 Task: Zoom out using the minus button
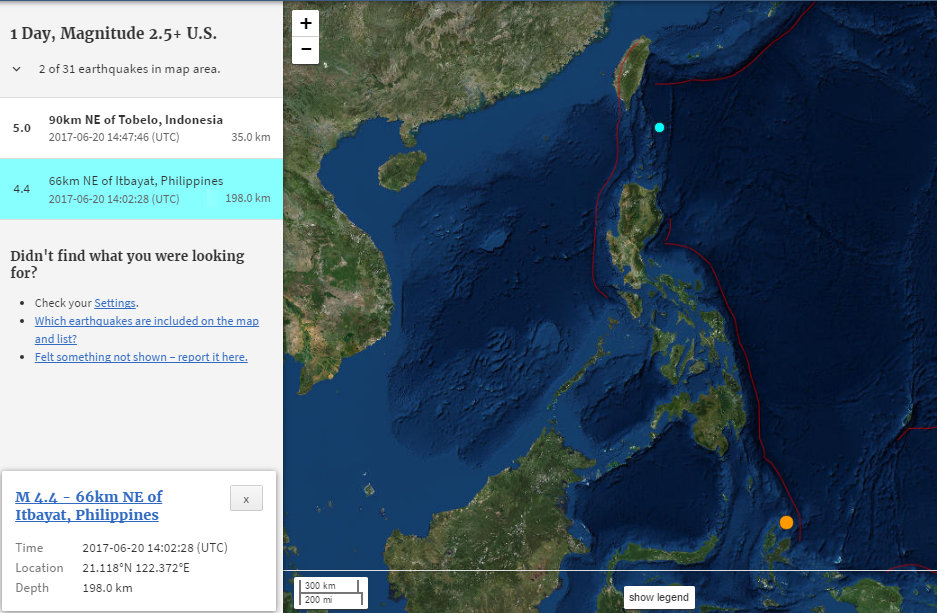305,48
